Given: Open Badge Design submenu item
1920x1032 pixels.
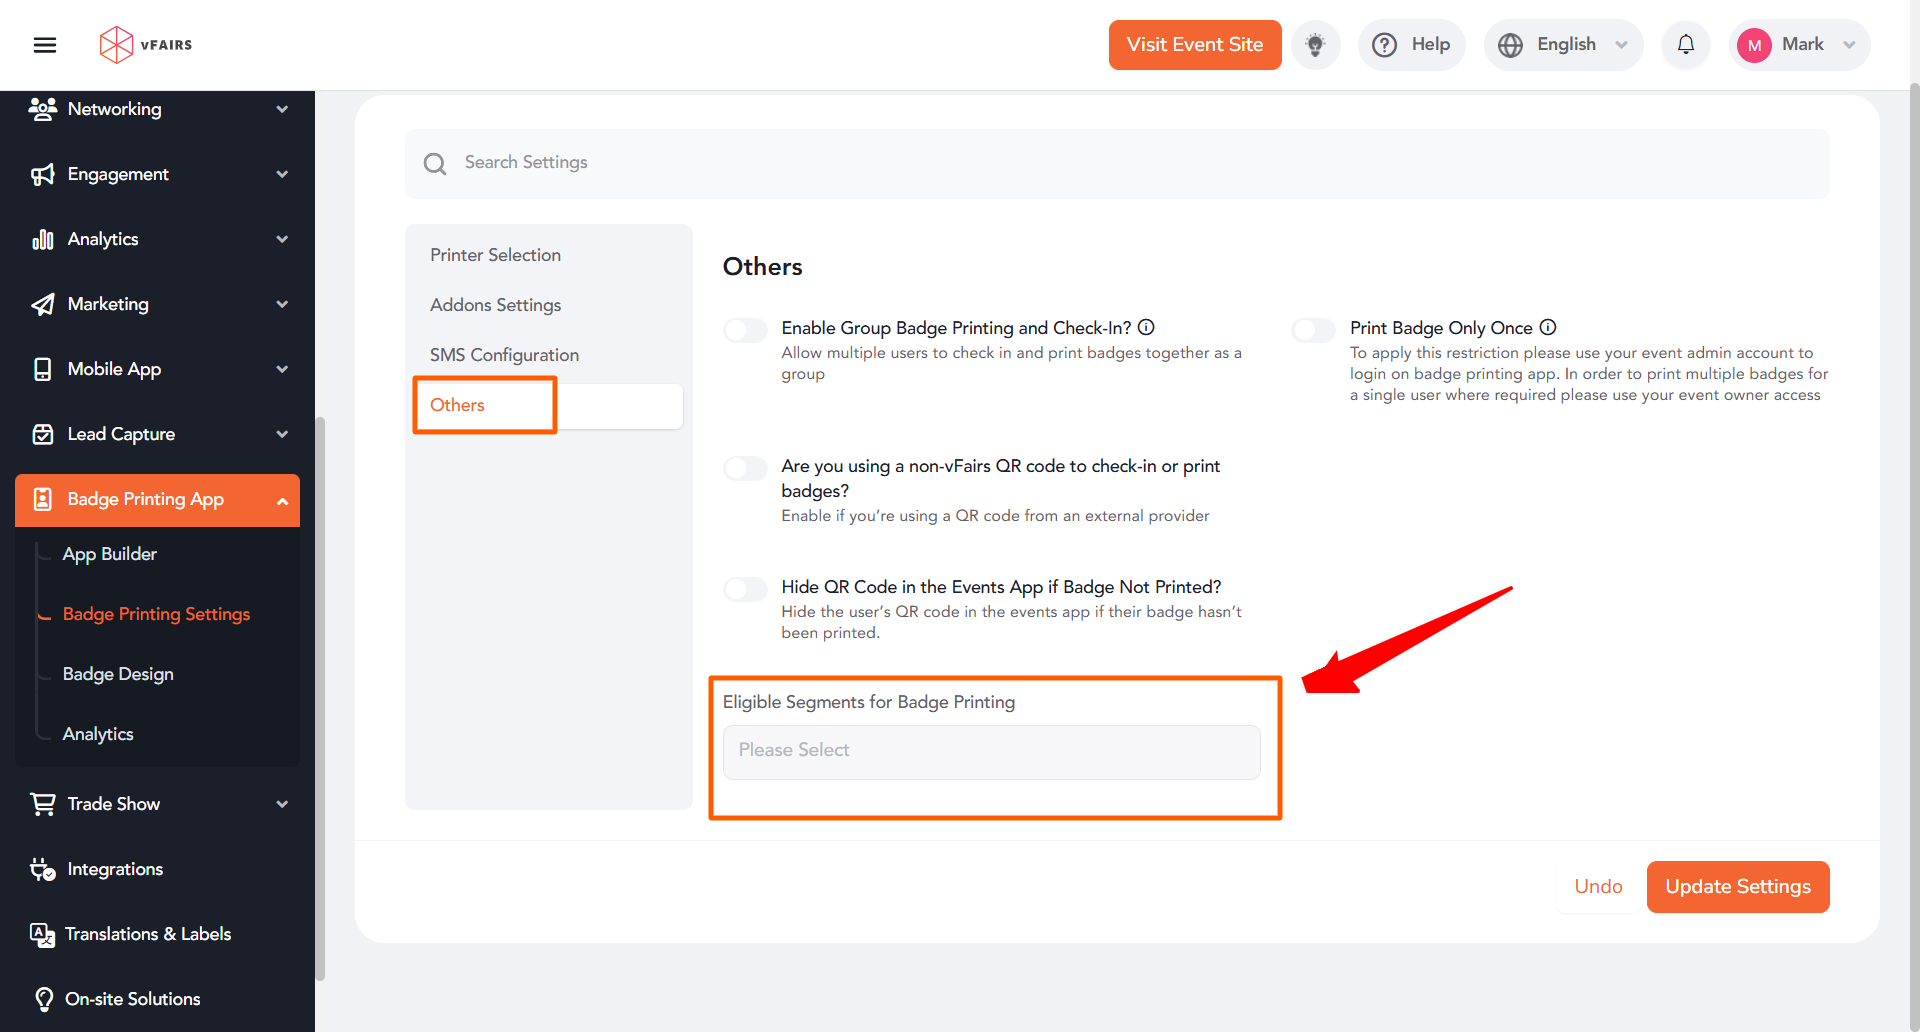Looking at the screenshot, I should (x=118, y=674).
